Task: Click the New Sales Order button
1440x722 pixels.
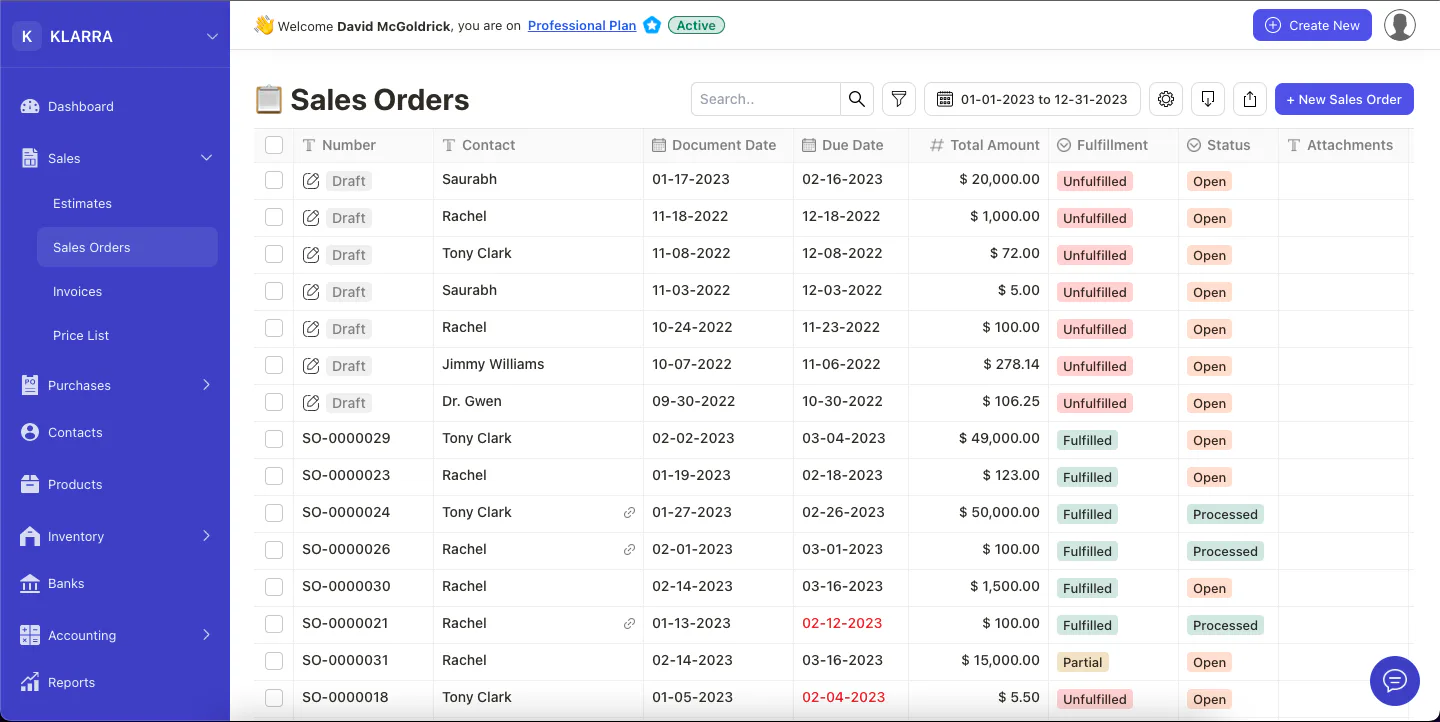Action: [x=1344, y=99]
